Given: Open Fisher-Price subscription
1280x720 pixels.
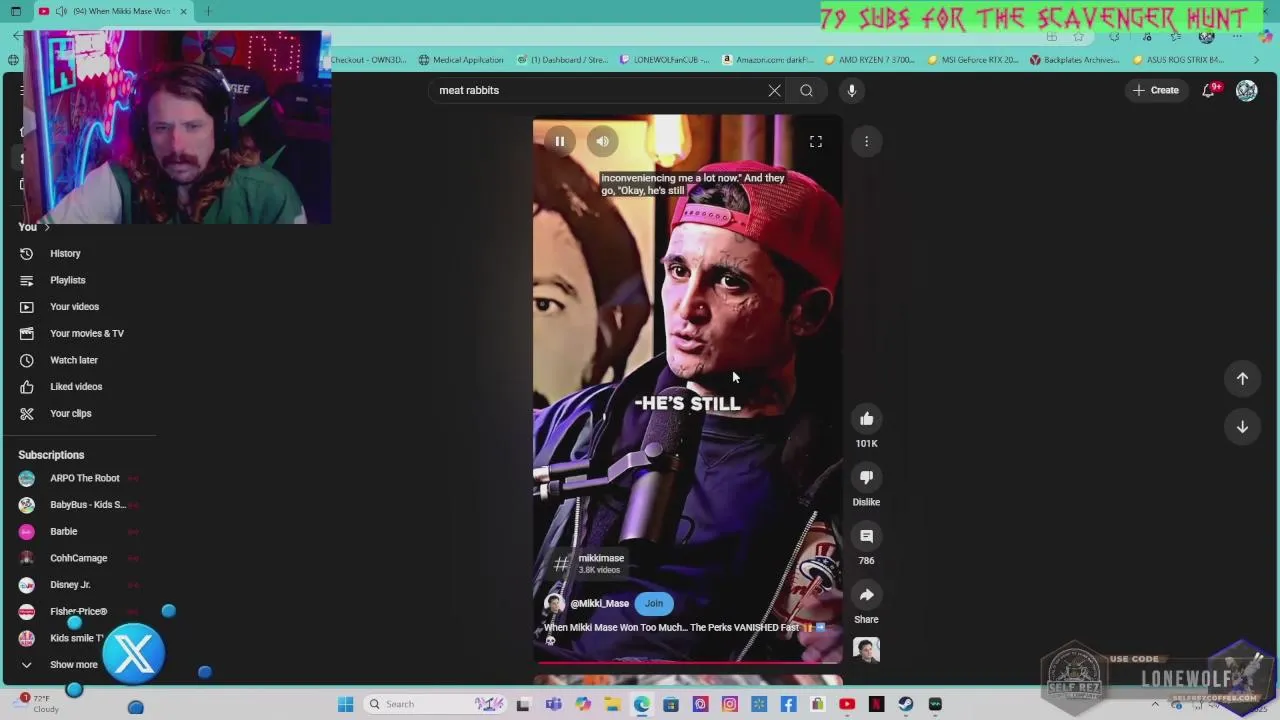Looking at the screenshot, I should pyautogui.click(x=78, y=611).
